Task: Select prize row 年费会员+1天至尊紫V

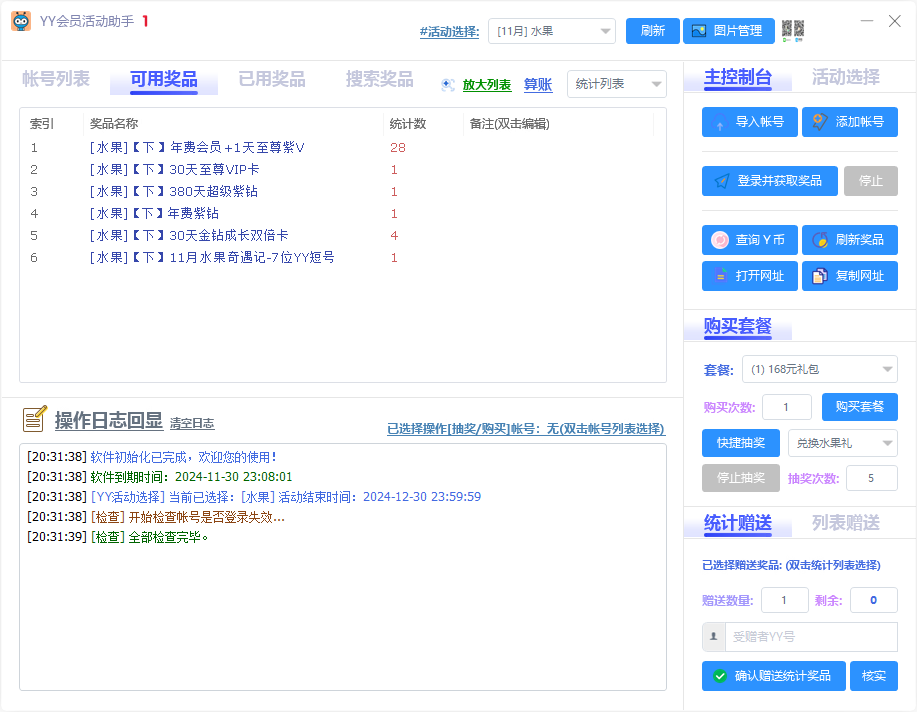Action: tap(343, 147)
